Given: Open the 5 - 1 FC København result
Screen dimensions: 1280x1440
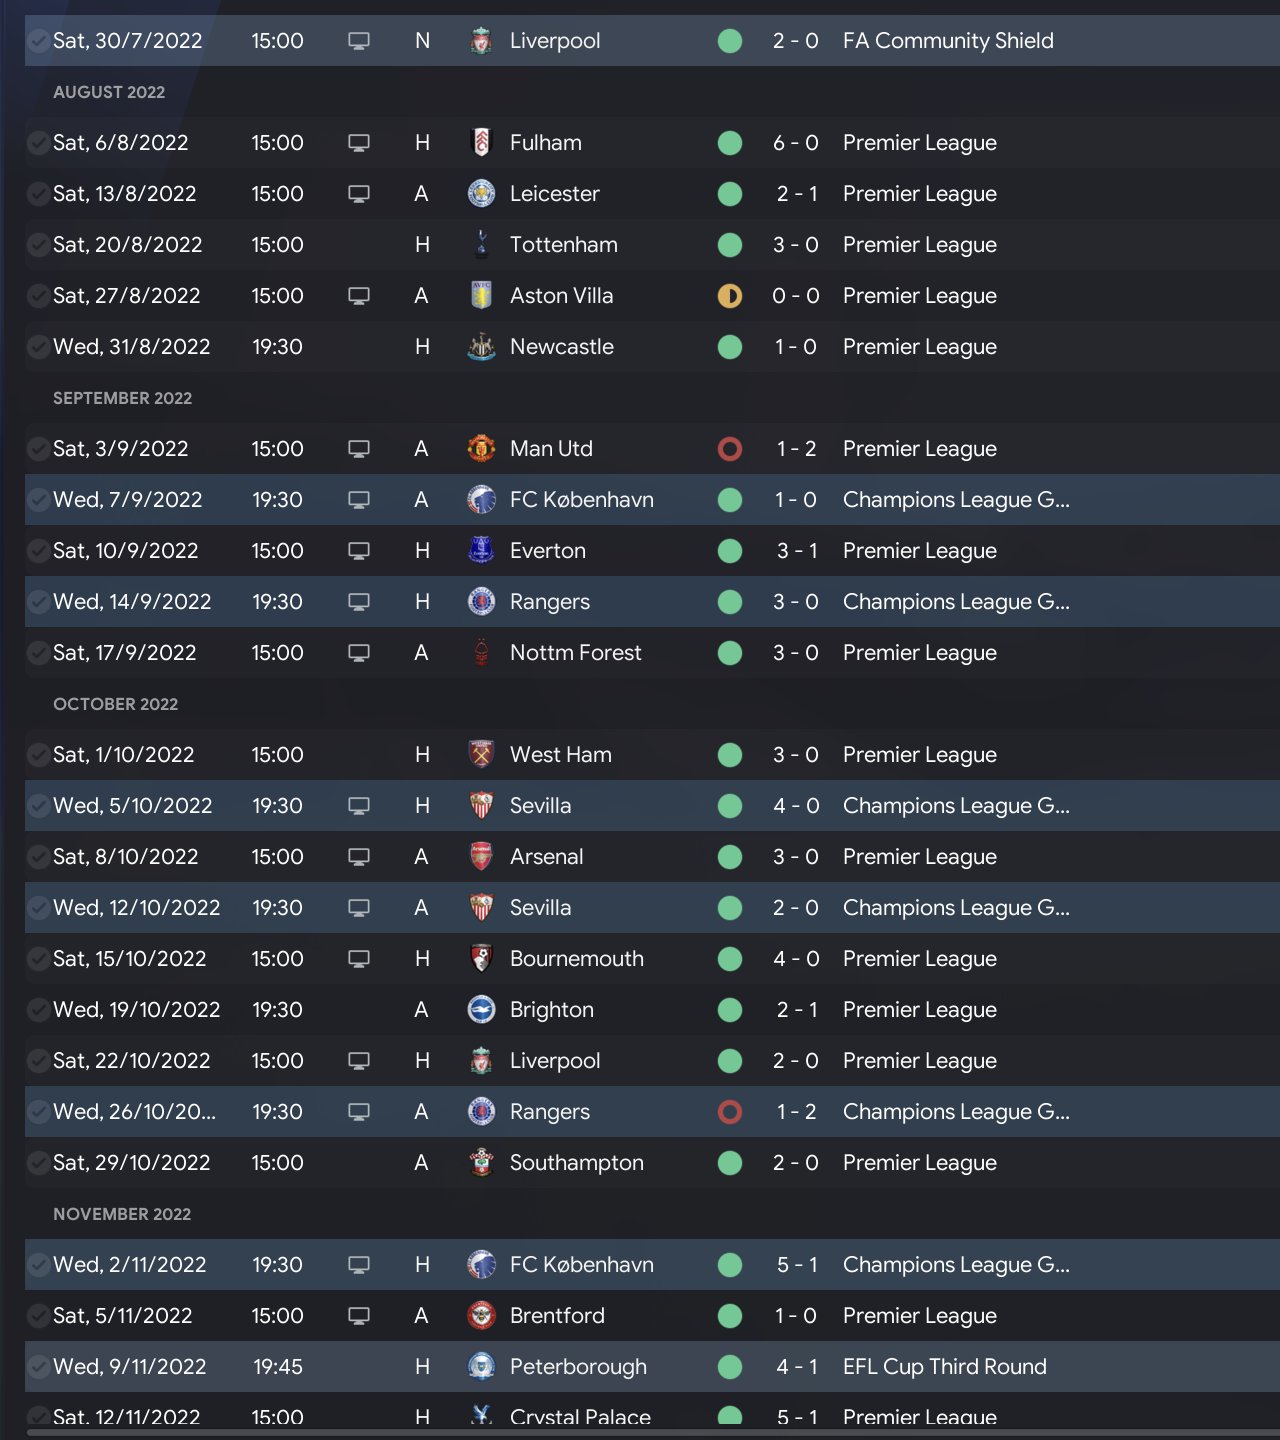Looking at the screenshot, I should tap(796, 1265).
